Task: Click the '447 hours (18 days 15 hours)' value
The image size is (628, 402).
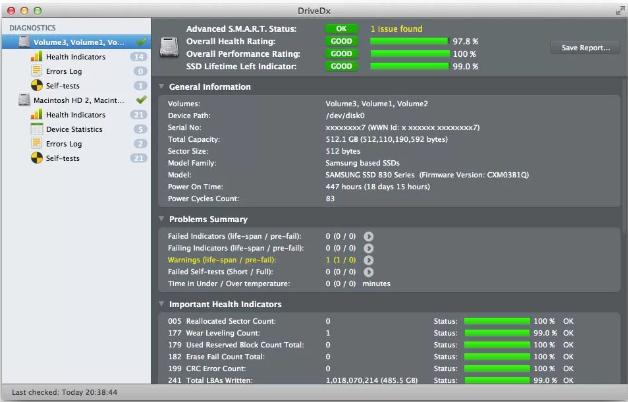Action: [x=378, y=187]
